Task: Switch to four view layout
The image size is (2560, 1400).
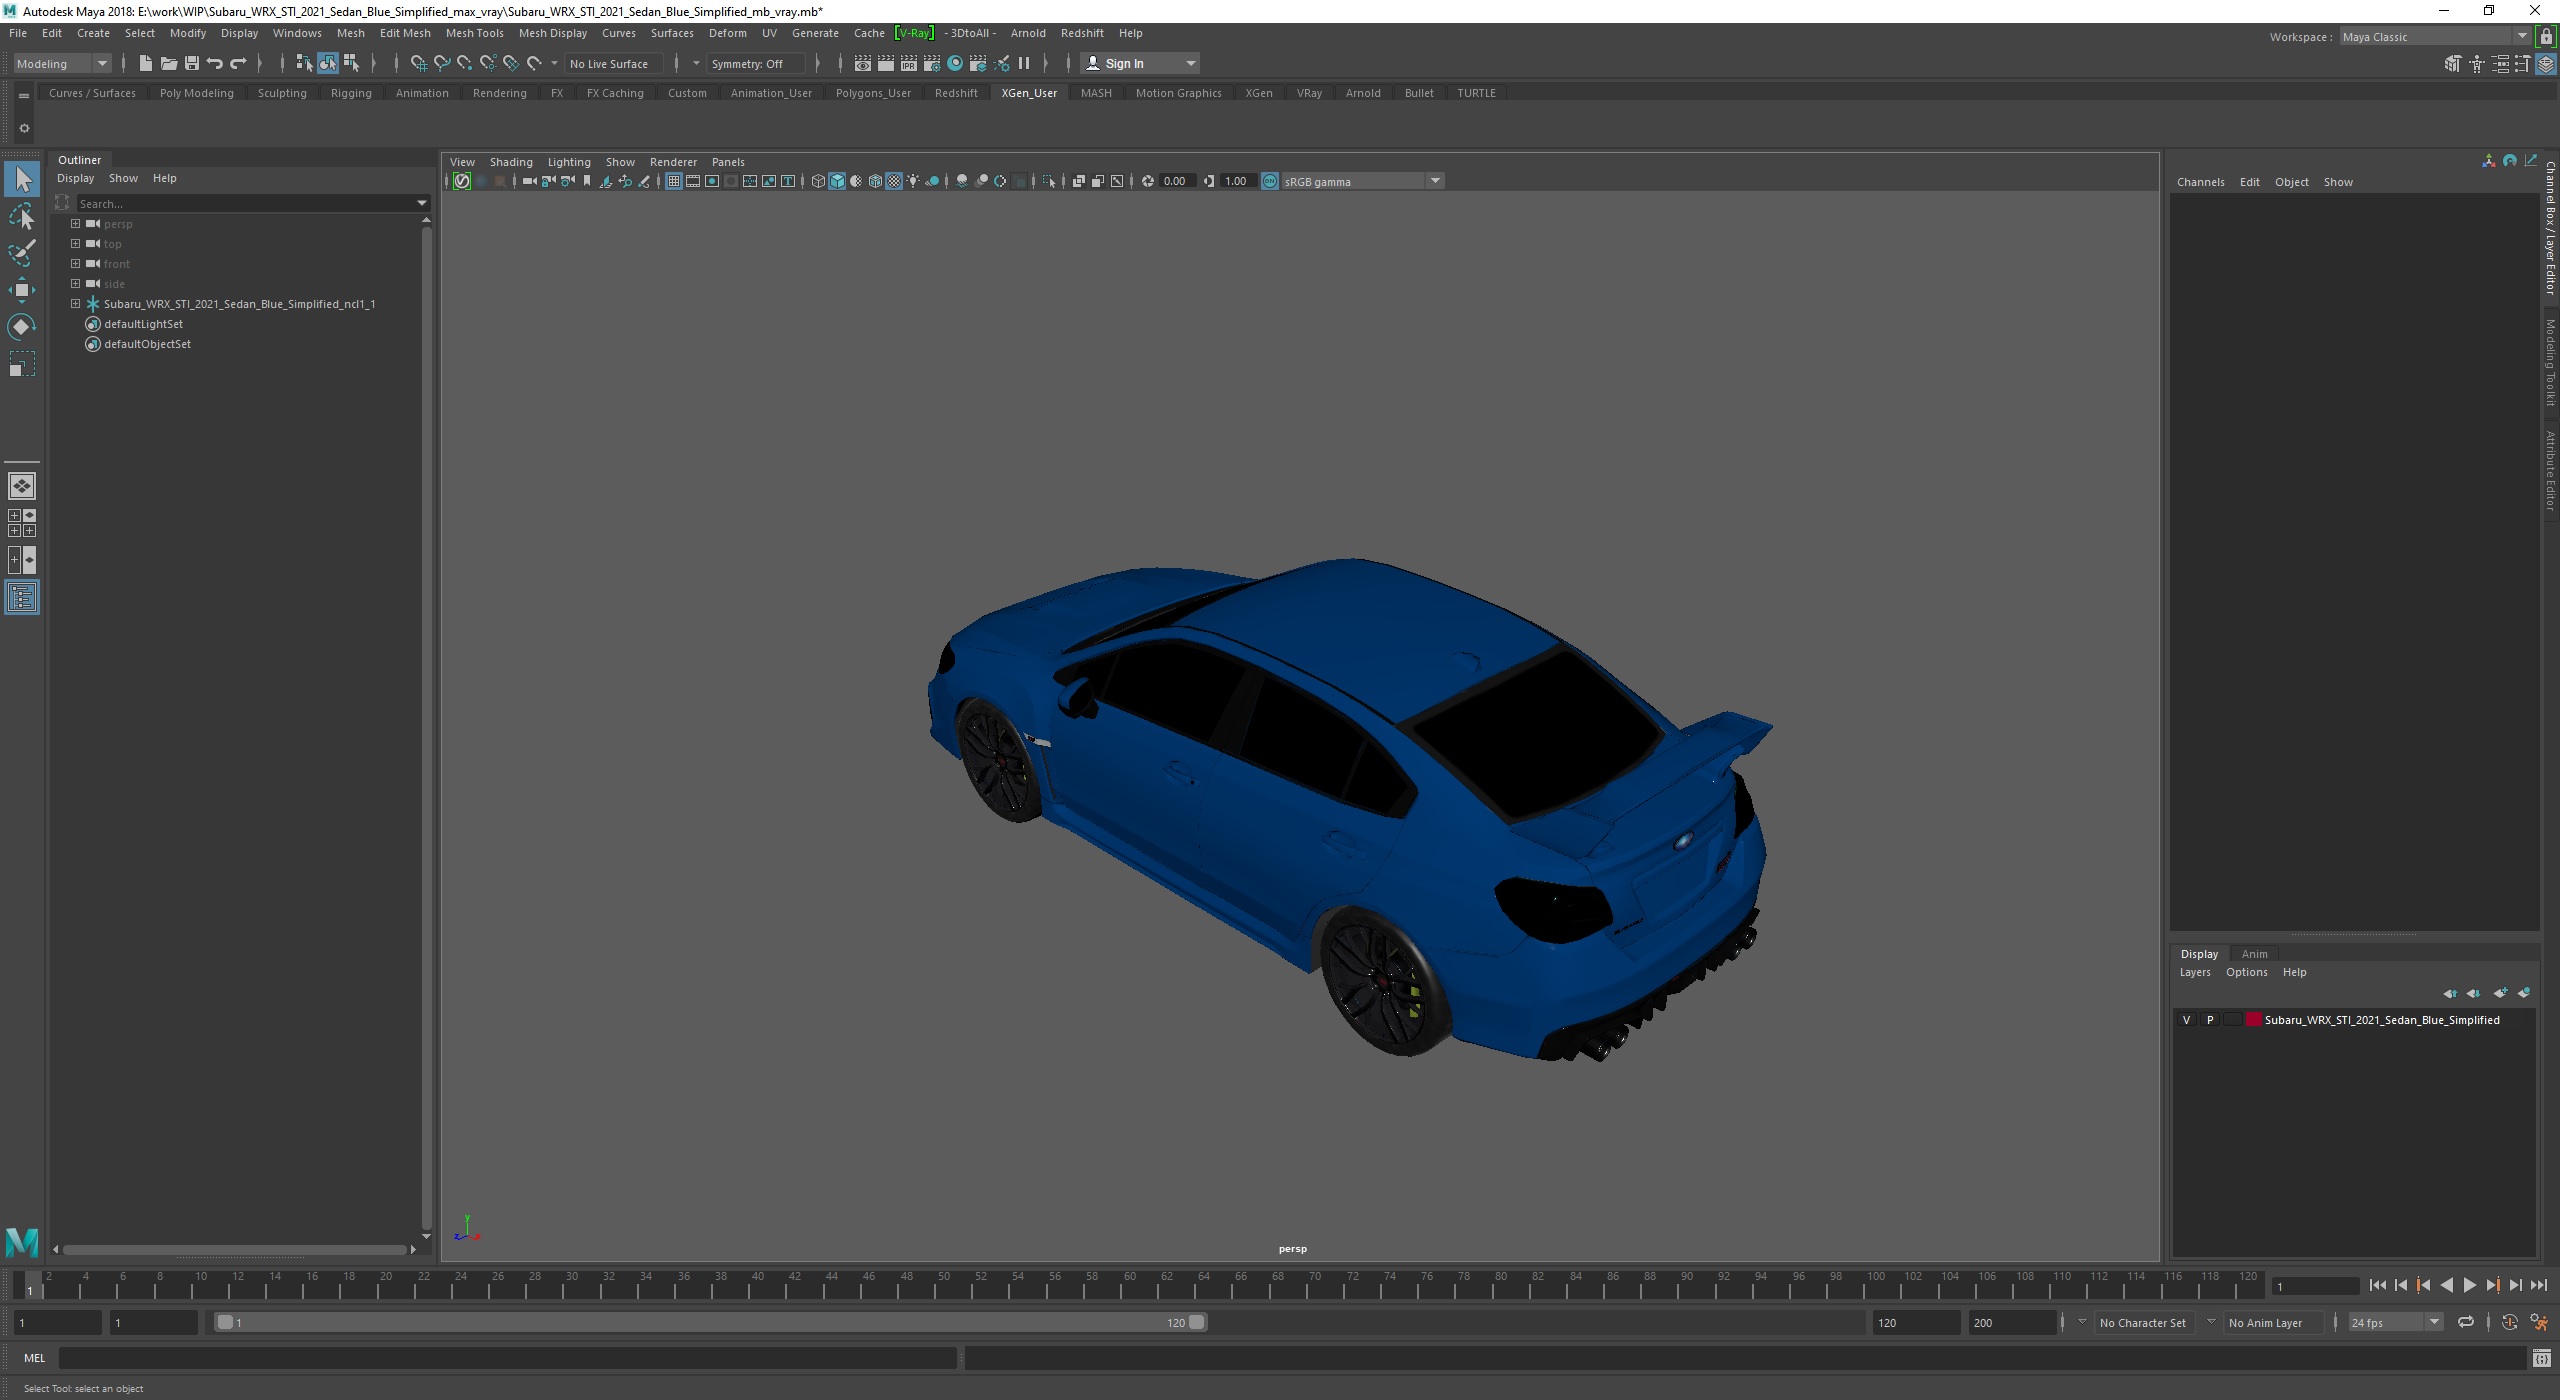Action: [x=22, y=523]
